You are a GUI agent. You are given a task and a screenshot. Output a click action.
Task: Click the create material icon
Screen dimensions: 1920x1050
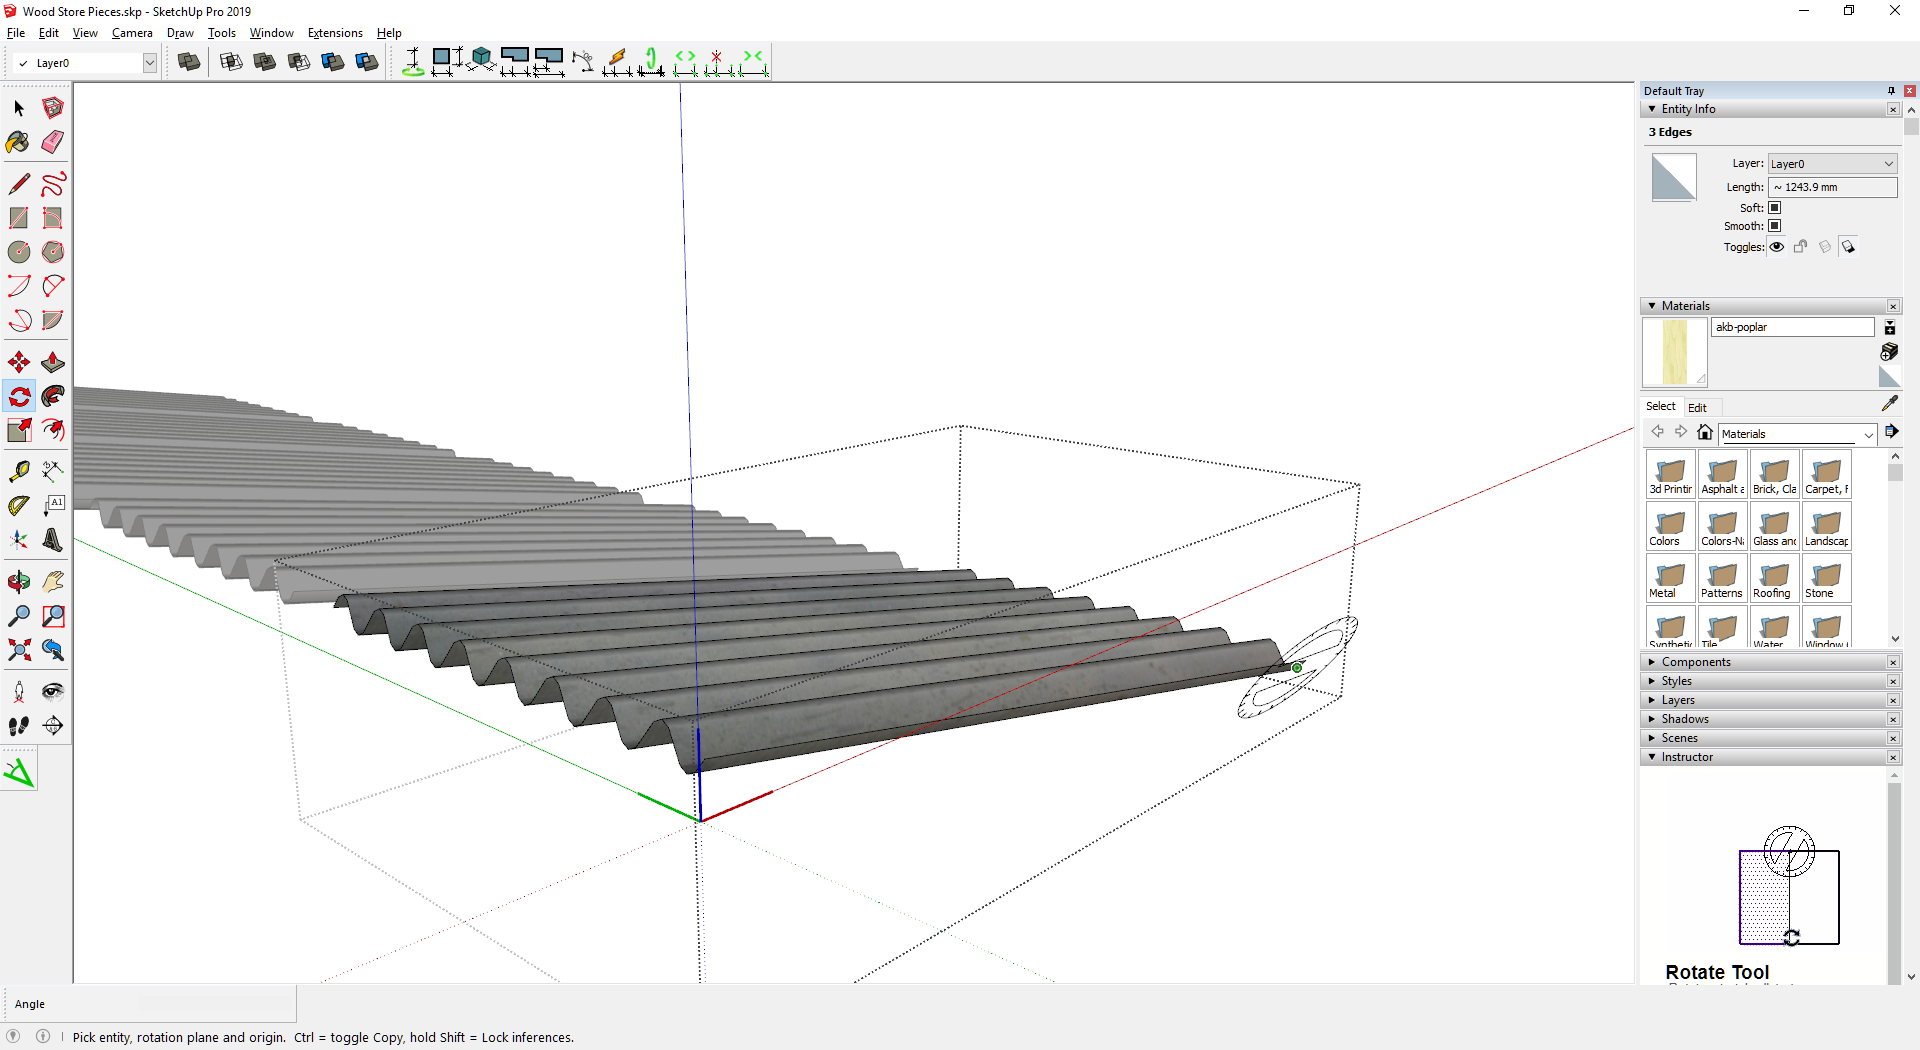(1889, 352)
